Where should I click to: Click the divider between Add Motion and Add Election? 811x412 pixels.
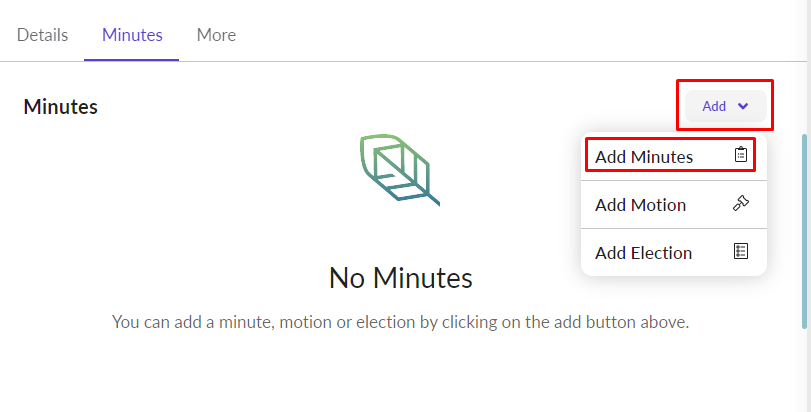tap(673, 229)
